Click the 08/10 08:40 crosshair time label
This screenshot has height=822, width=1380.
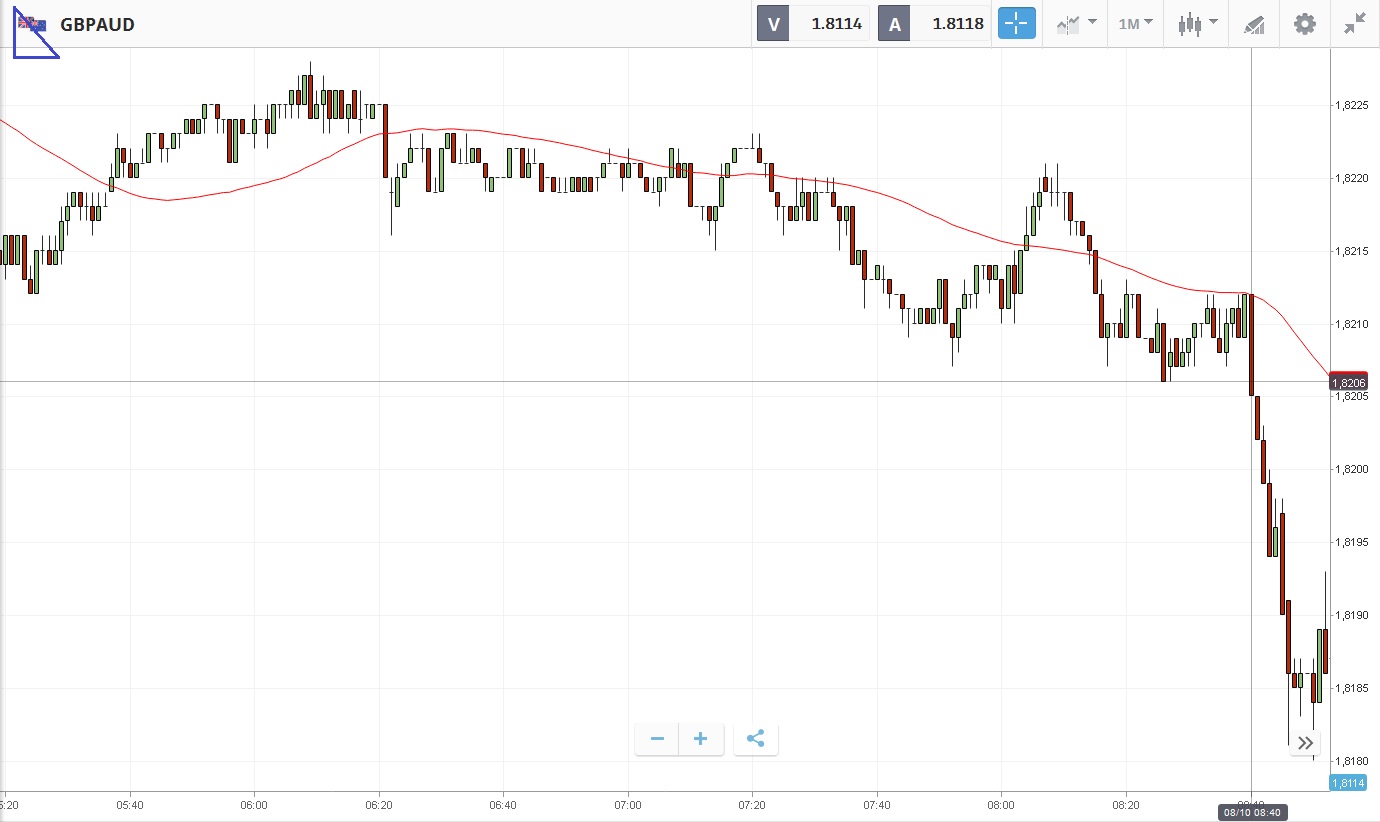(1253, 813)
